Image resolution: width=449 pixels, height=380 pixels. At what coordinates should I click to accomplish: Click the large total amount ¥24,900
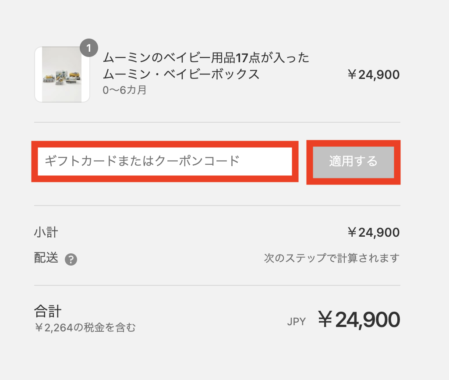pos(359,319)
